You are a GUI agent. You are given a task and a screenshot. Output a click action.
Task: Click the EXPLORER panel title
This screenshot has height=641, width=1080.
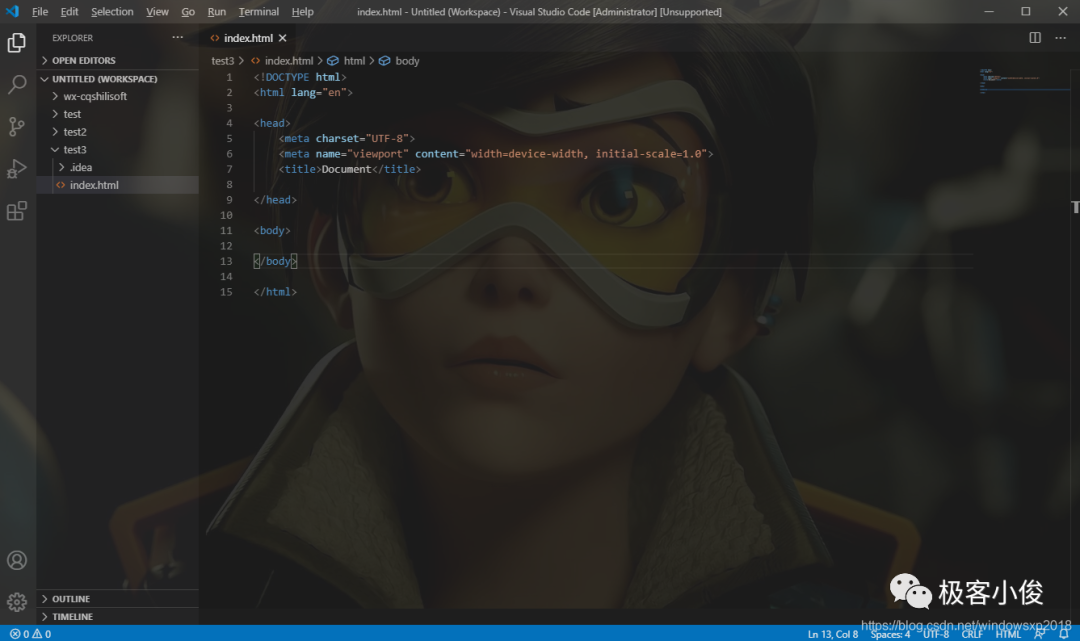tap(72, 38)
